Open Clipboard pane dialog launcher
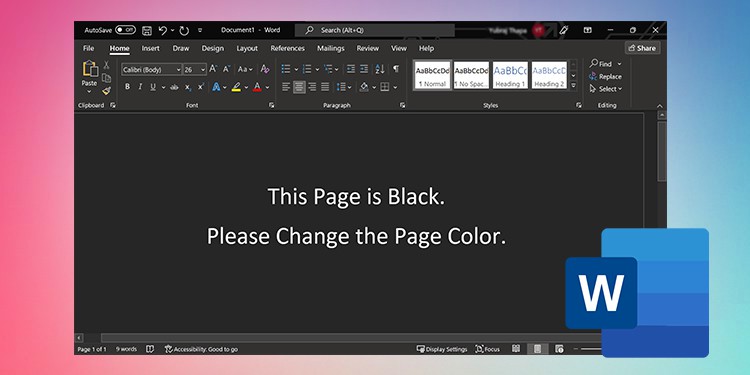Screen dimensions: 750x375 click(x=113, y=105)
